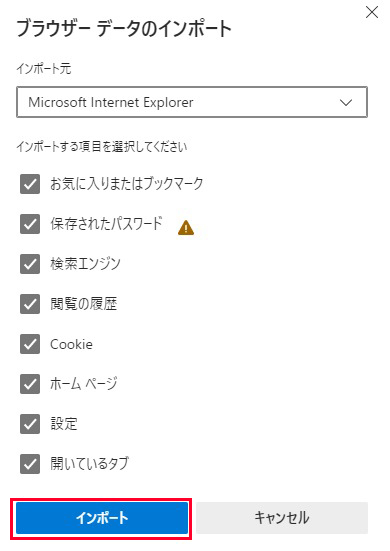
Task: Click the キャンセル button
Action: (282, 518)
